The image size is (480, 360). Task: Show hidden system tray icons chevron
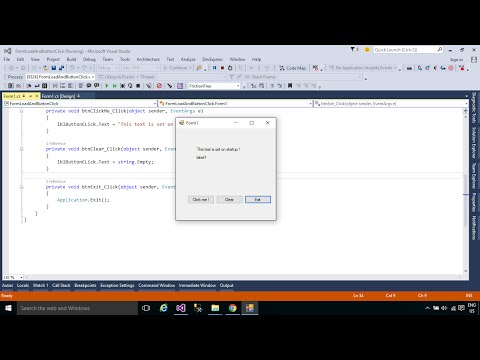point(427,308)
